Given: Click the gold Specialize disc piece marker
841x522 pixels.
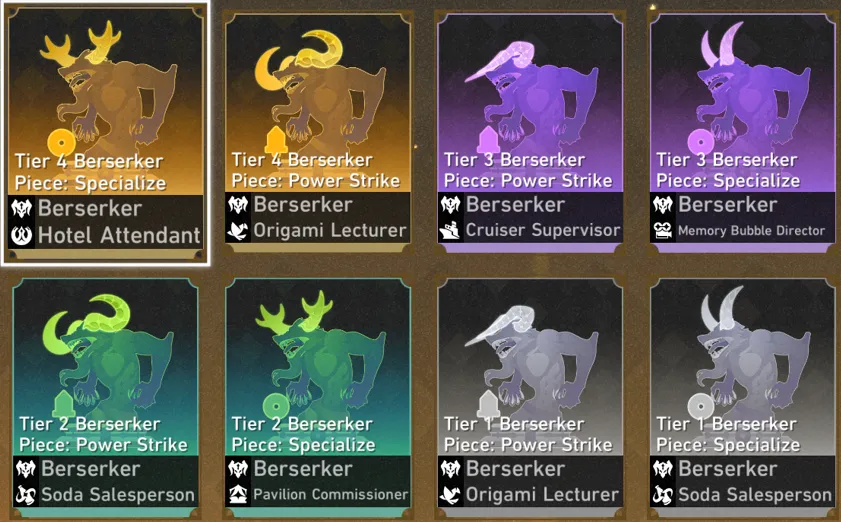Looking at the screenshot, I should coord(61,144).
